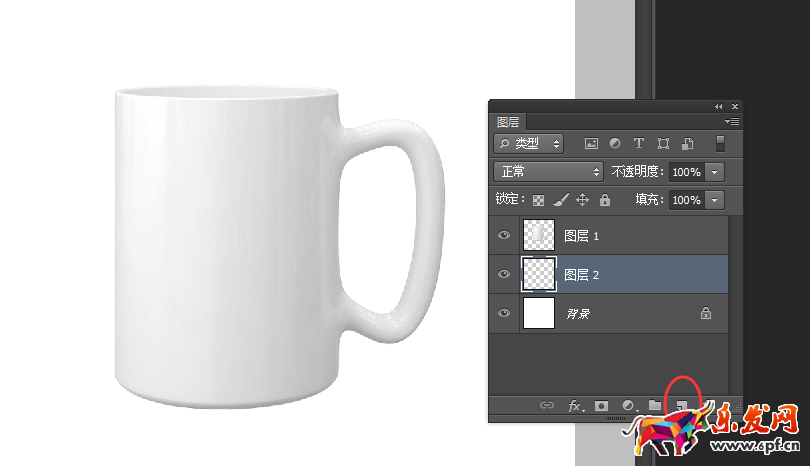Click the smart object filter icon
810x466 pixels.
click(687, 144)
